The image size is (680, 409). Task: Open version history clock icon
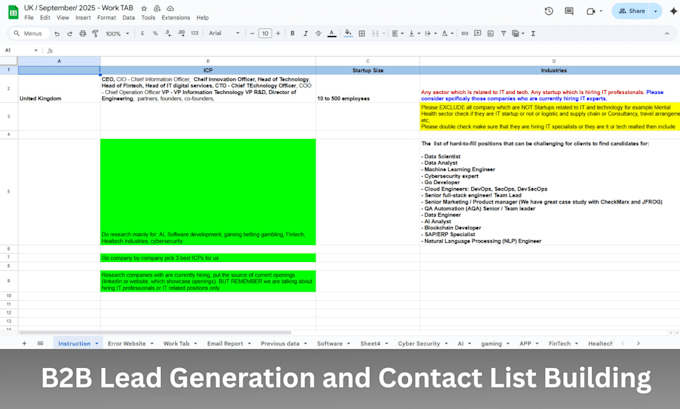pos(549,11)
